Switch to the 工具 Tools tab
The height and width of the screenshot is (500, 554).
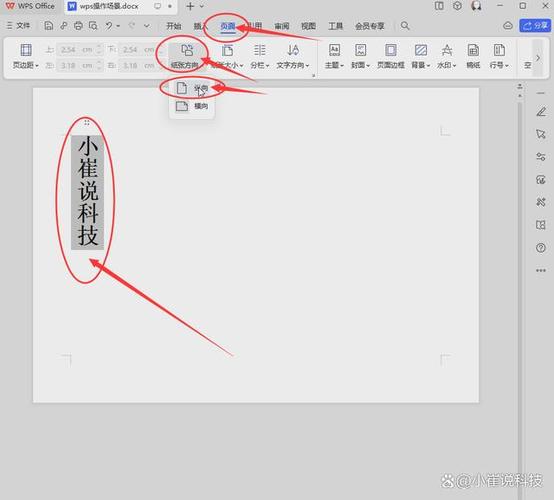[336, 26]
